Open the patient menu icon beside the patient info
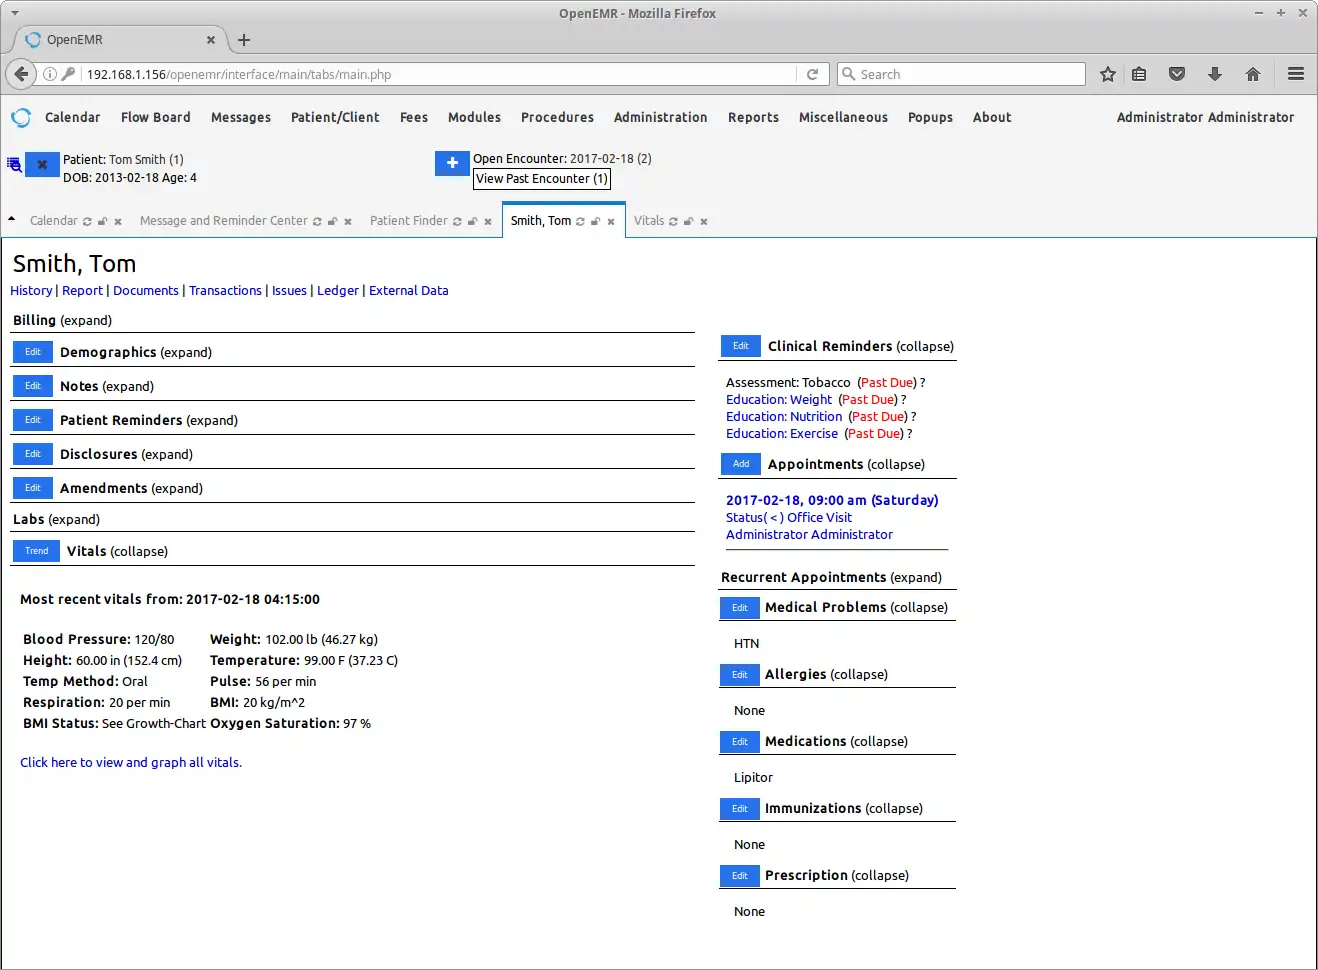 click(x=13, y=163)
